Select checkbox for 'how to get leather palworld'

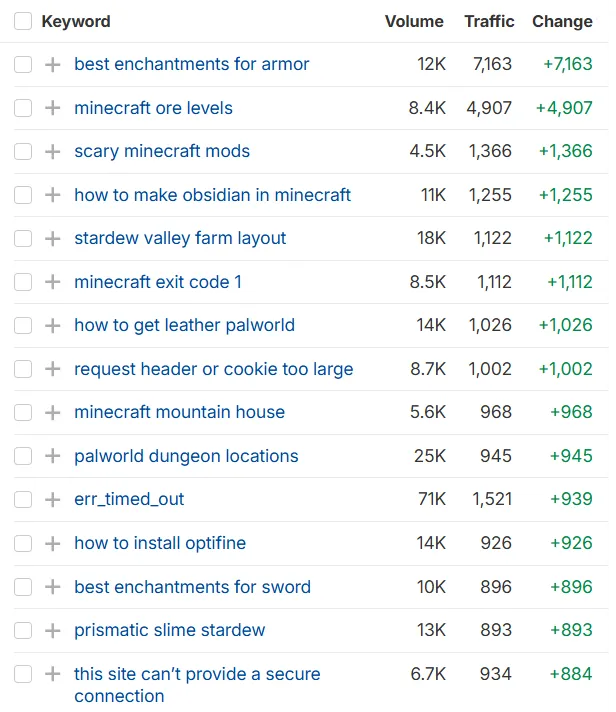tap(23, 326)
